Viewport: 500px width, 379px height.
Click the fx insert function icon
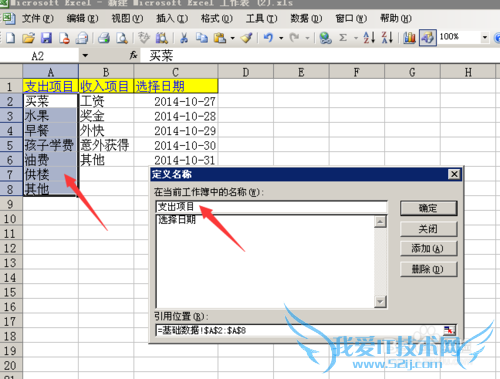pyautogui.click(x=133, y=55)
